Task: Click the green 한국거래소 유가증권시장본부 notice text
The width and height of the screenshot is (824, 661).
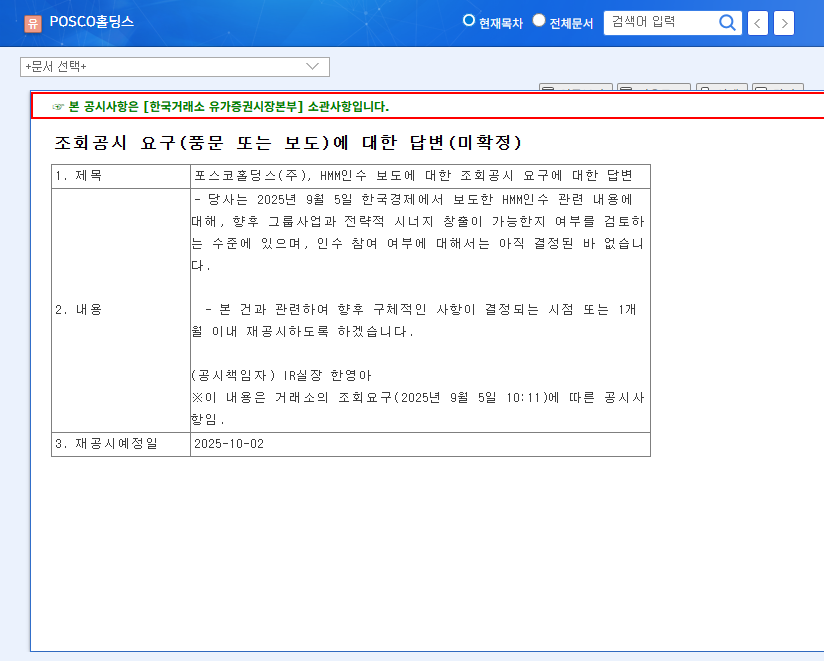Action: pyautogui.click(x=229, y=107)
